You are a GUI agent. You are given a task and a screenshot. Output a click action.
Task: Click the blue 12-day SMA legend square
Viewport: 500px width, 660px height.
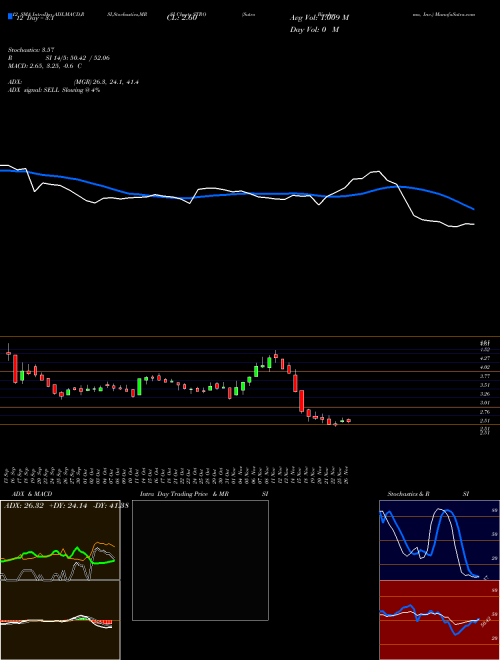tap(10, 17)
